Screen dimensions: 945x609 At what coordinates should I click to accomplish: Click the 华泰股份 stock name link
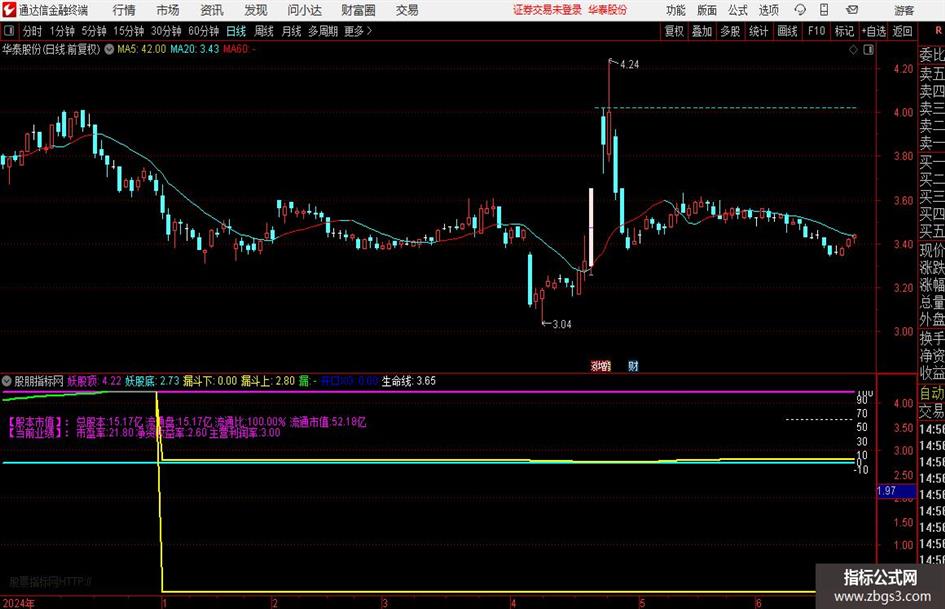(x=608, y=10)
